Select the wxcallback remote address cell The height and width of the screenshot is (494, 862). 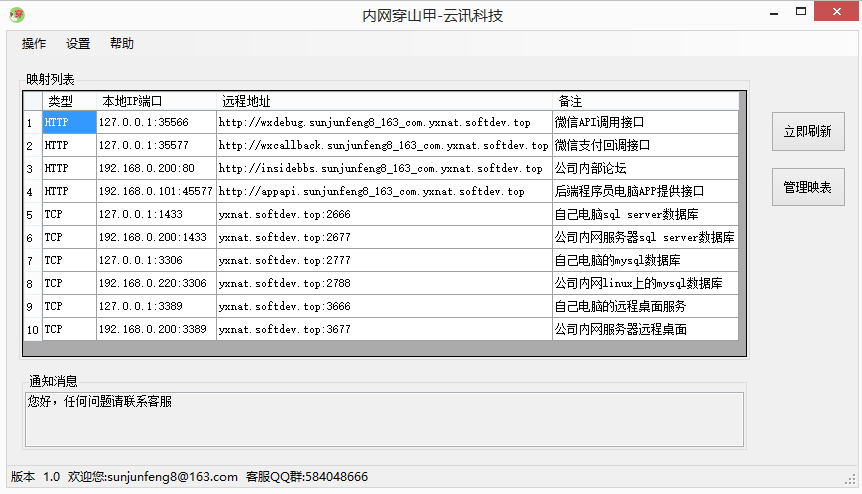384,145
